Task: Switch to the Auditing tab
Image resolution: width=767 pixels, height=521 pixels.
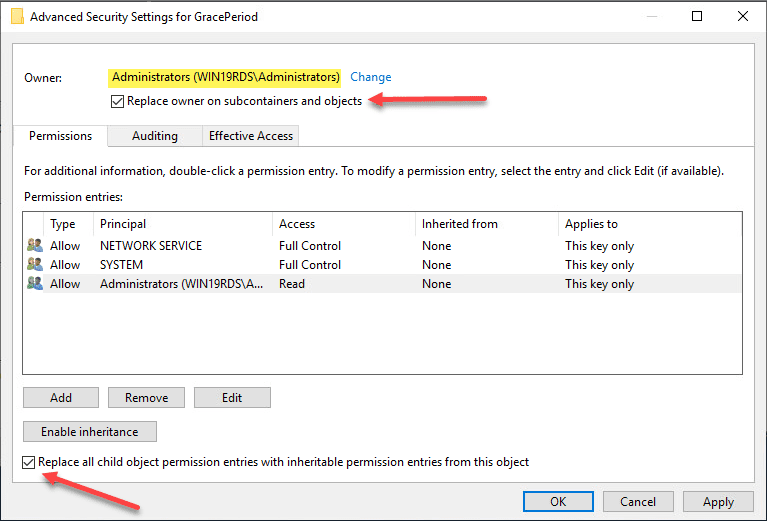Action: pos(154,136)
